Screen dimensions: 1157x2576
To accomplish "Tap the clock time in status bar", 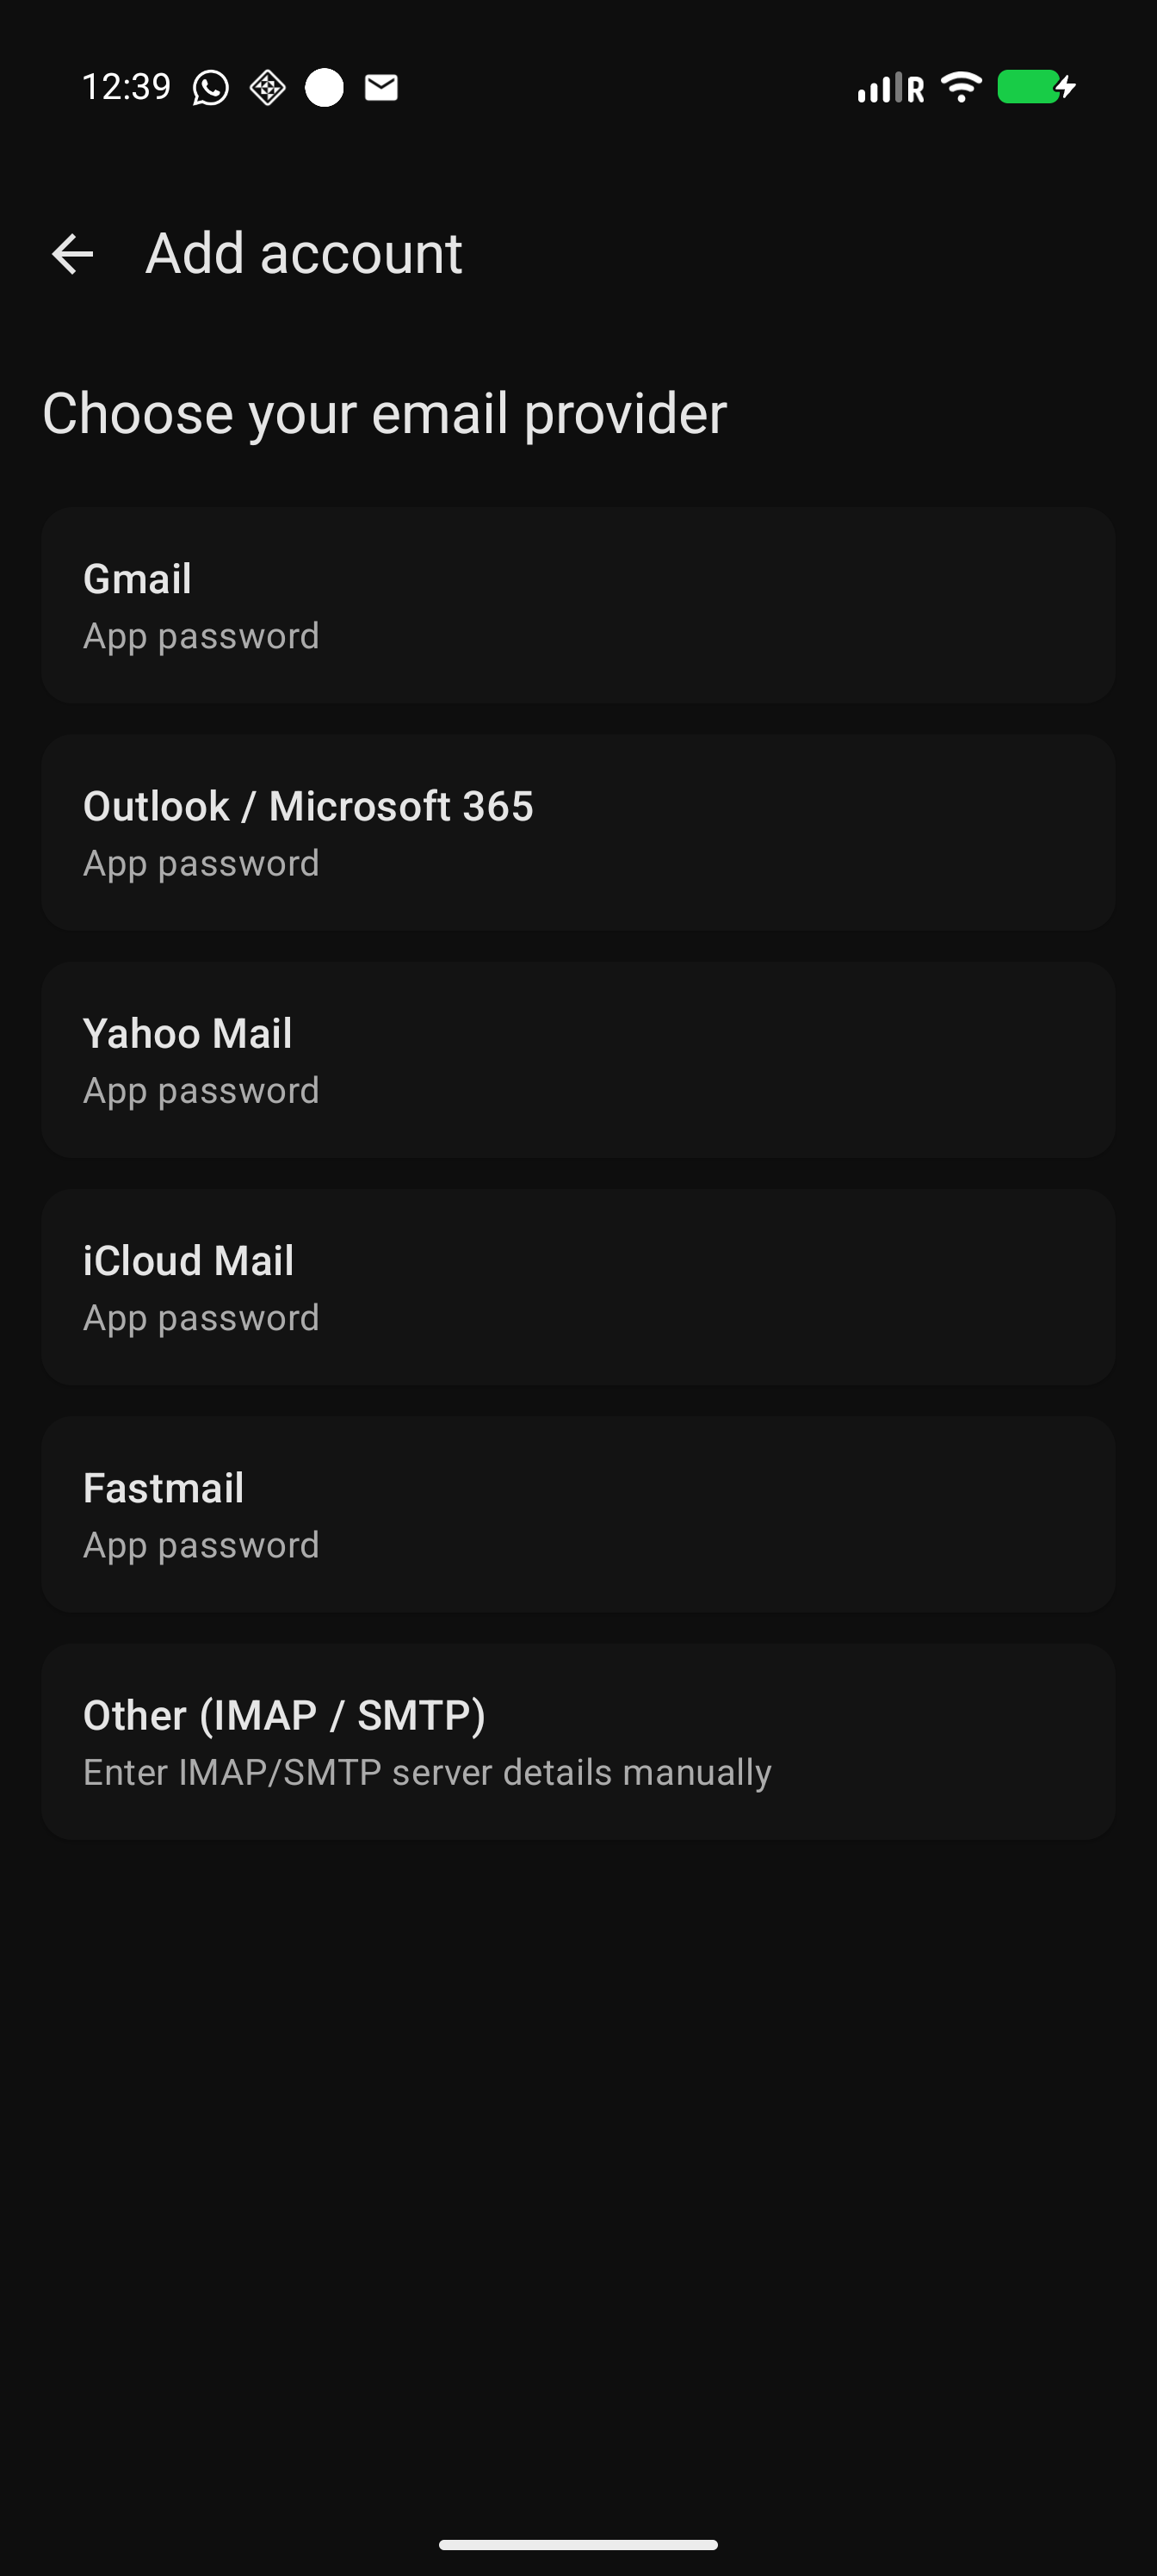I will pos(126,87).
